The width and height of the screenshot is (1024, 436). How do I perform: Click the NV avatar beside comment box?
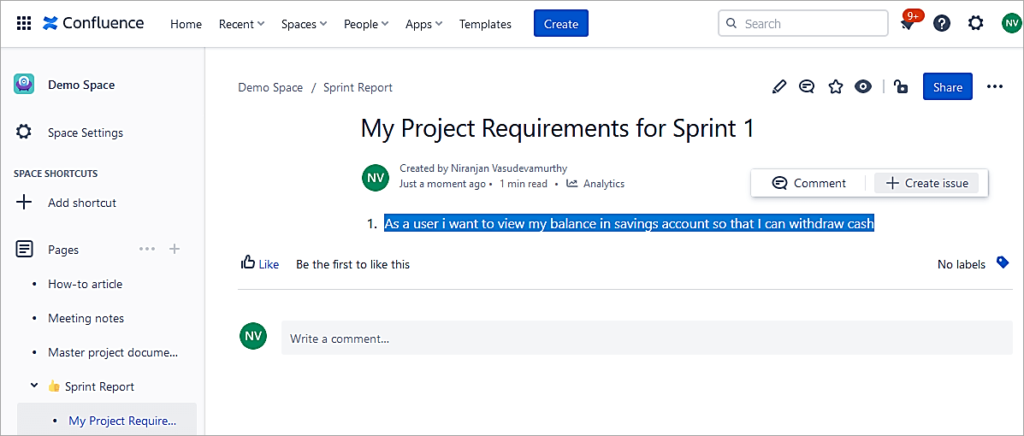pyautogui.click(x=253, y=335)
